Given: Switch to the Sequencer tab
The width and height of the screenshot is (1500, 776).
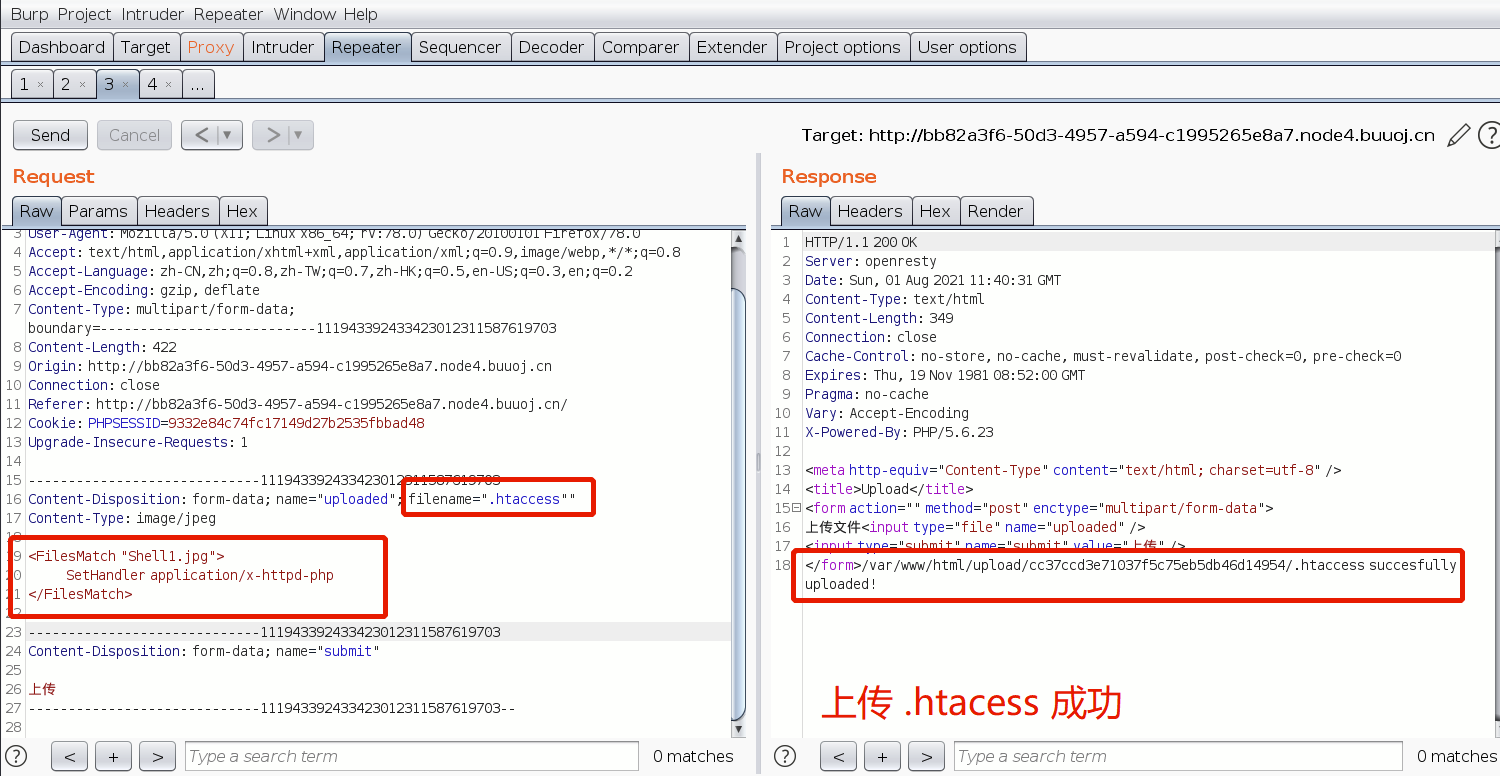Looking at the screenshot, I should click(x=460, y=47).
